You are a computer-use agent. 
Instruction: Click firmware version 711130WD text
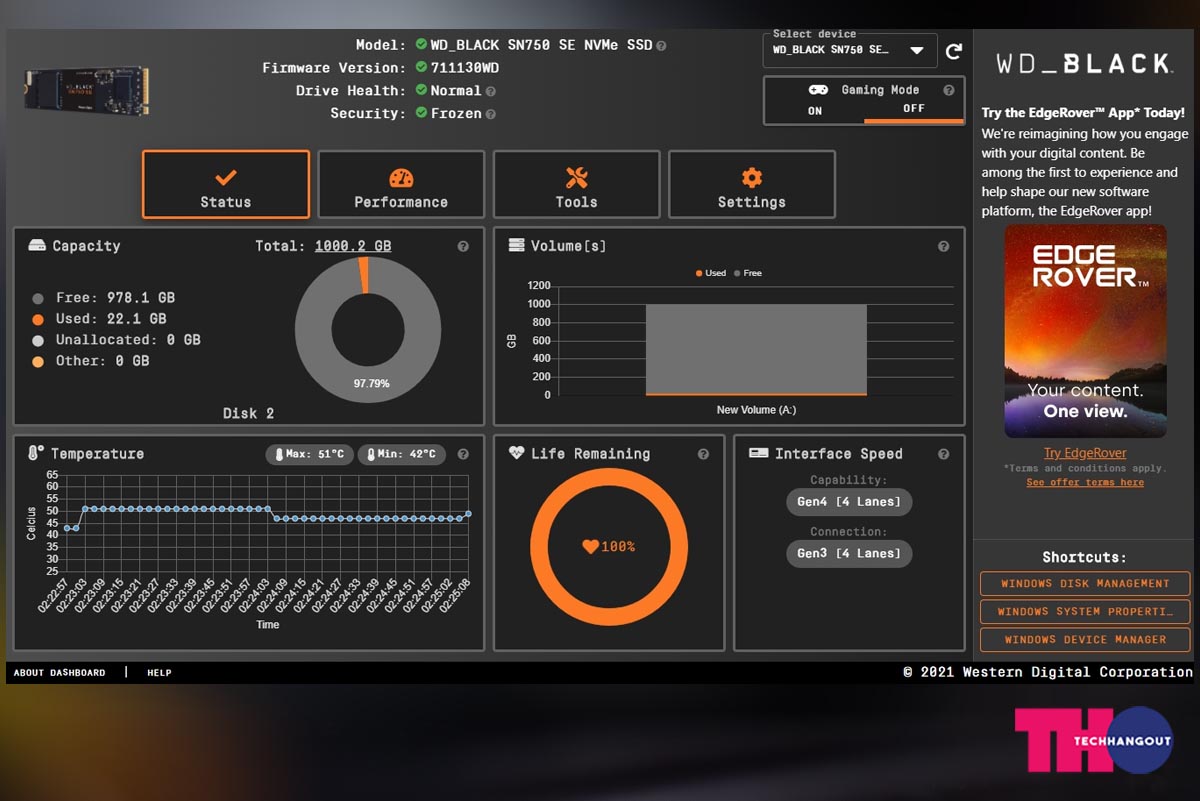click(465, 68)
